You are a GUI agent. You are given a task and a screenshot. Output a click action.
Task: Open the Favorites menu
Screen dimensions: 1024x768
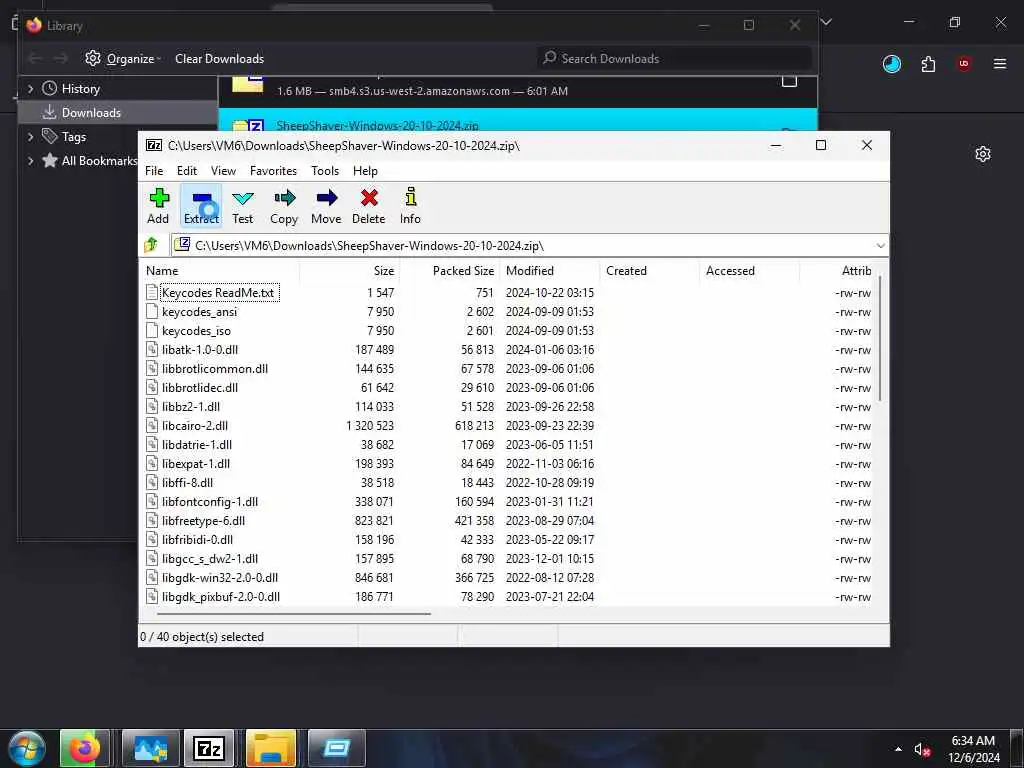[273, 170]
